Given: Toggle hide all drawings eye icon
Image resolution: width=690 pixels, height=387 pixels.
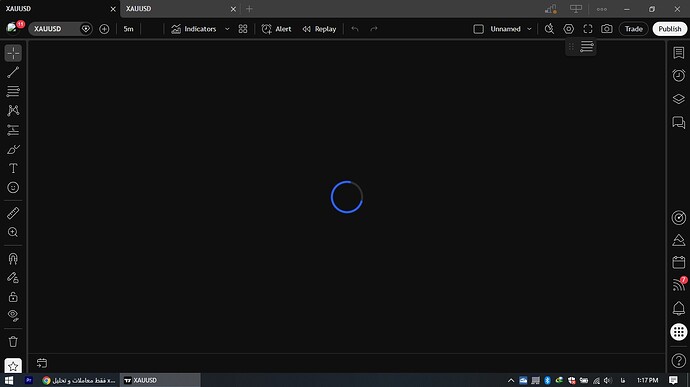Looking at the screenshot, I should tap(13, 316).
